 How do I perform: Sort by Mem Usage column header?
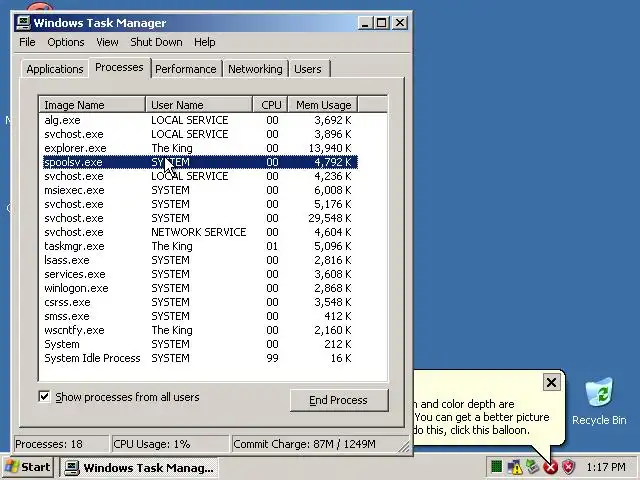click(x=323, y=105)
